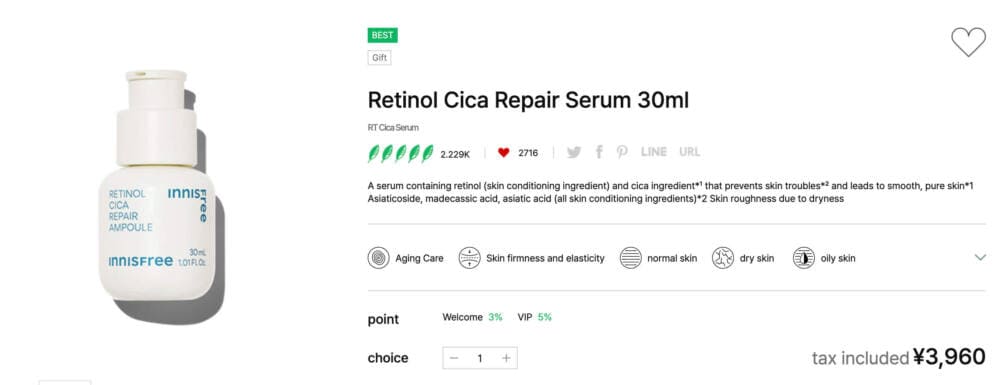This screenshot has height=385, width=1000.
Task: Increase quantity with plus button
Action: 506,358
